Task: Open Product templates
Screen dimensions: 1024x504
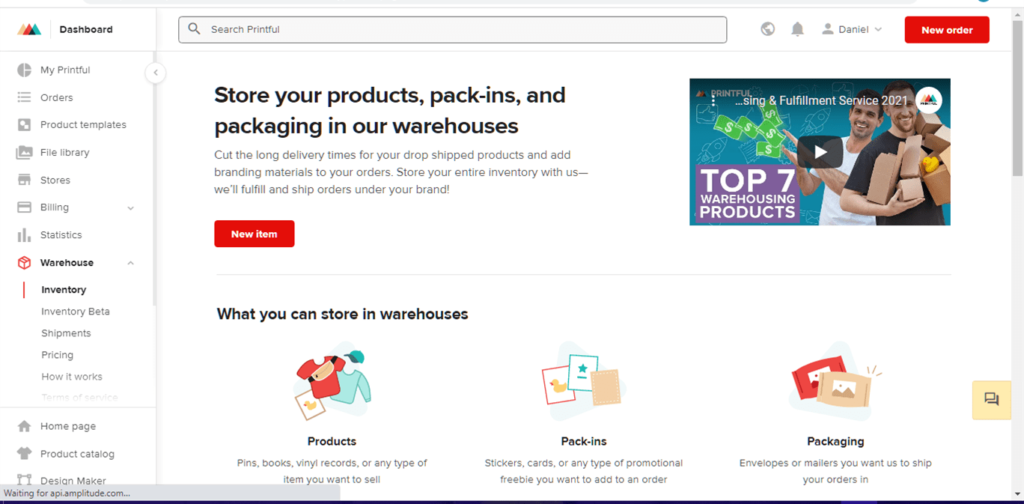Action: coord(84,125)
